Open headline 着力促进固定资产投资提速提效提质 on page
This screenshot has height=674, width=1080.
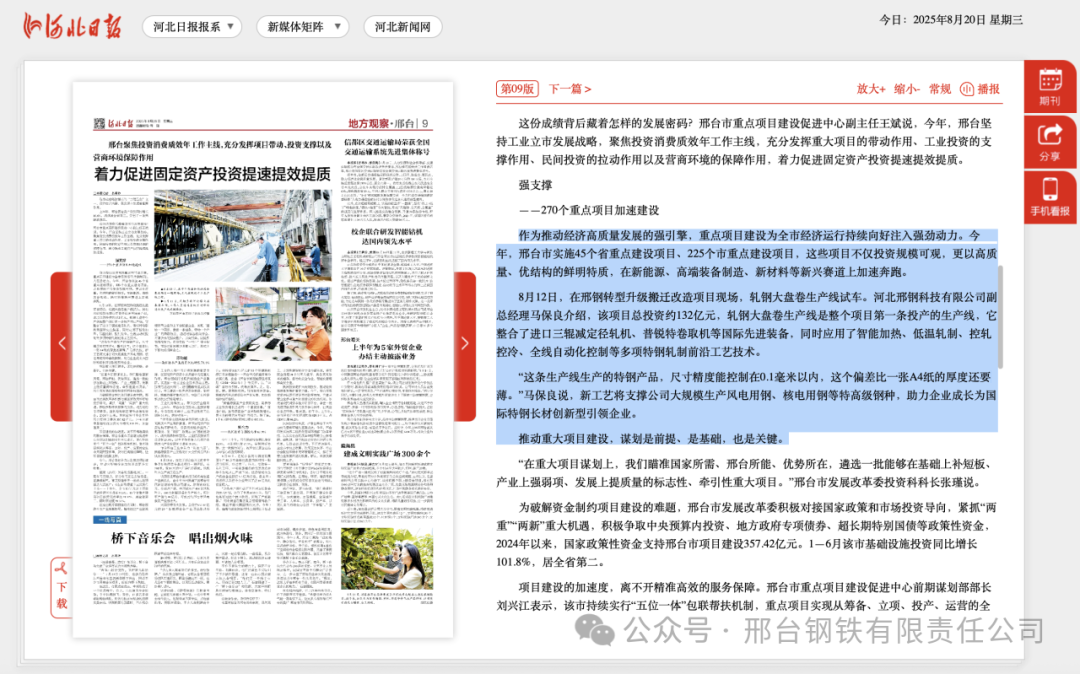pos(212,173)
